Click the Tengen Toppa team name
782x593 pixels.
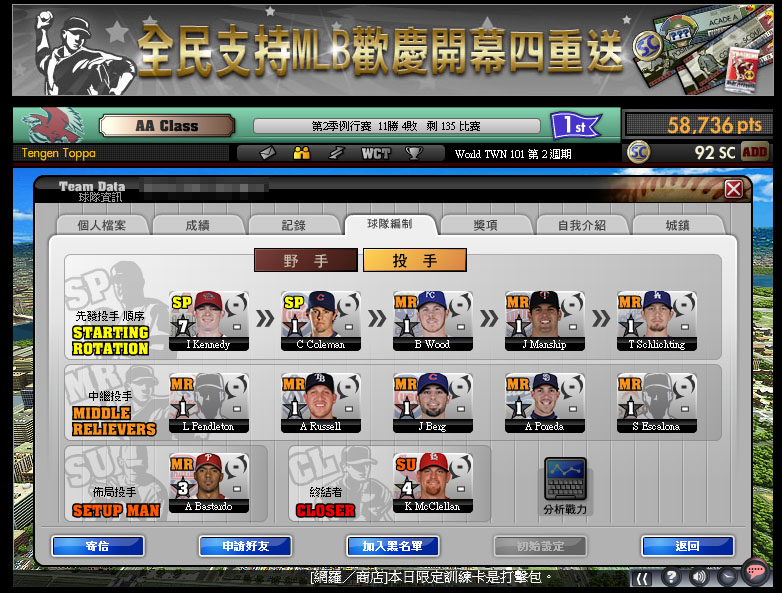(x=58, y=153)
